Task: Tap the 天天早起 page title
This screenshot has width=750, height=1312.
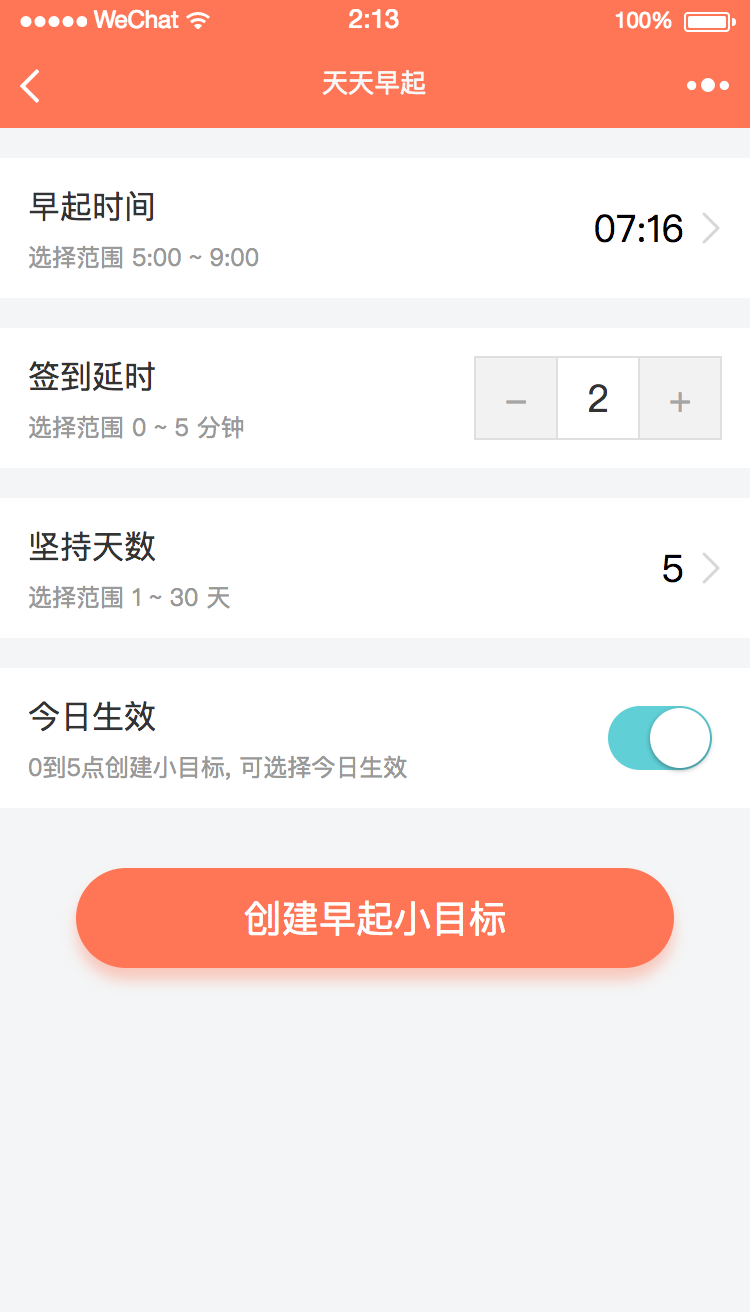Action: coord(374,83)
